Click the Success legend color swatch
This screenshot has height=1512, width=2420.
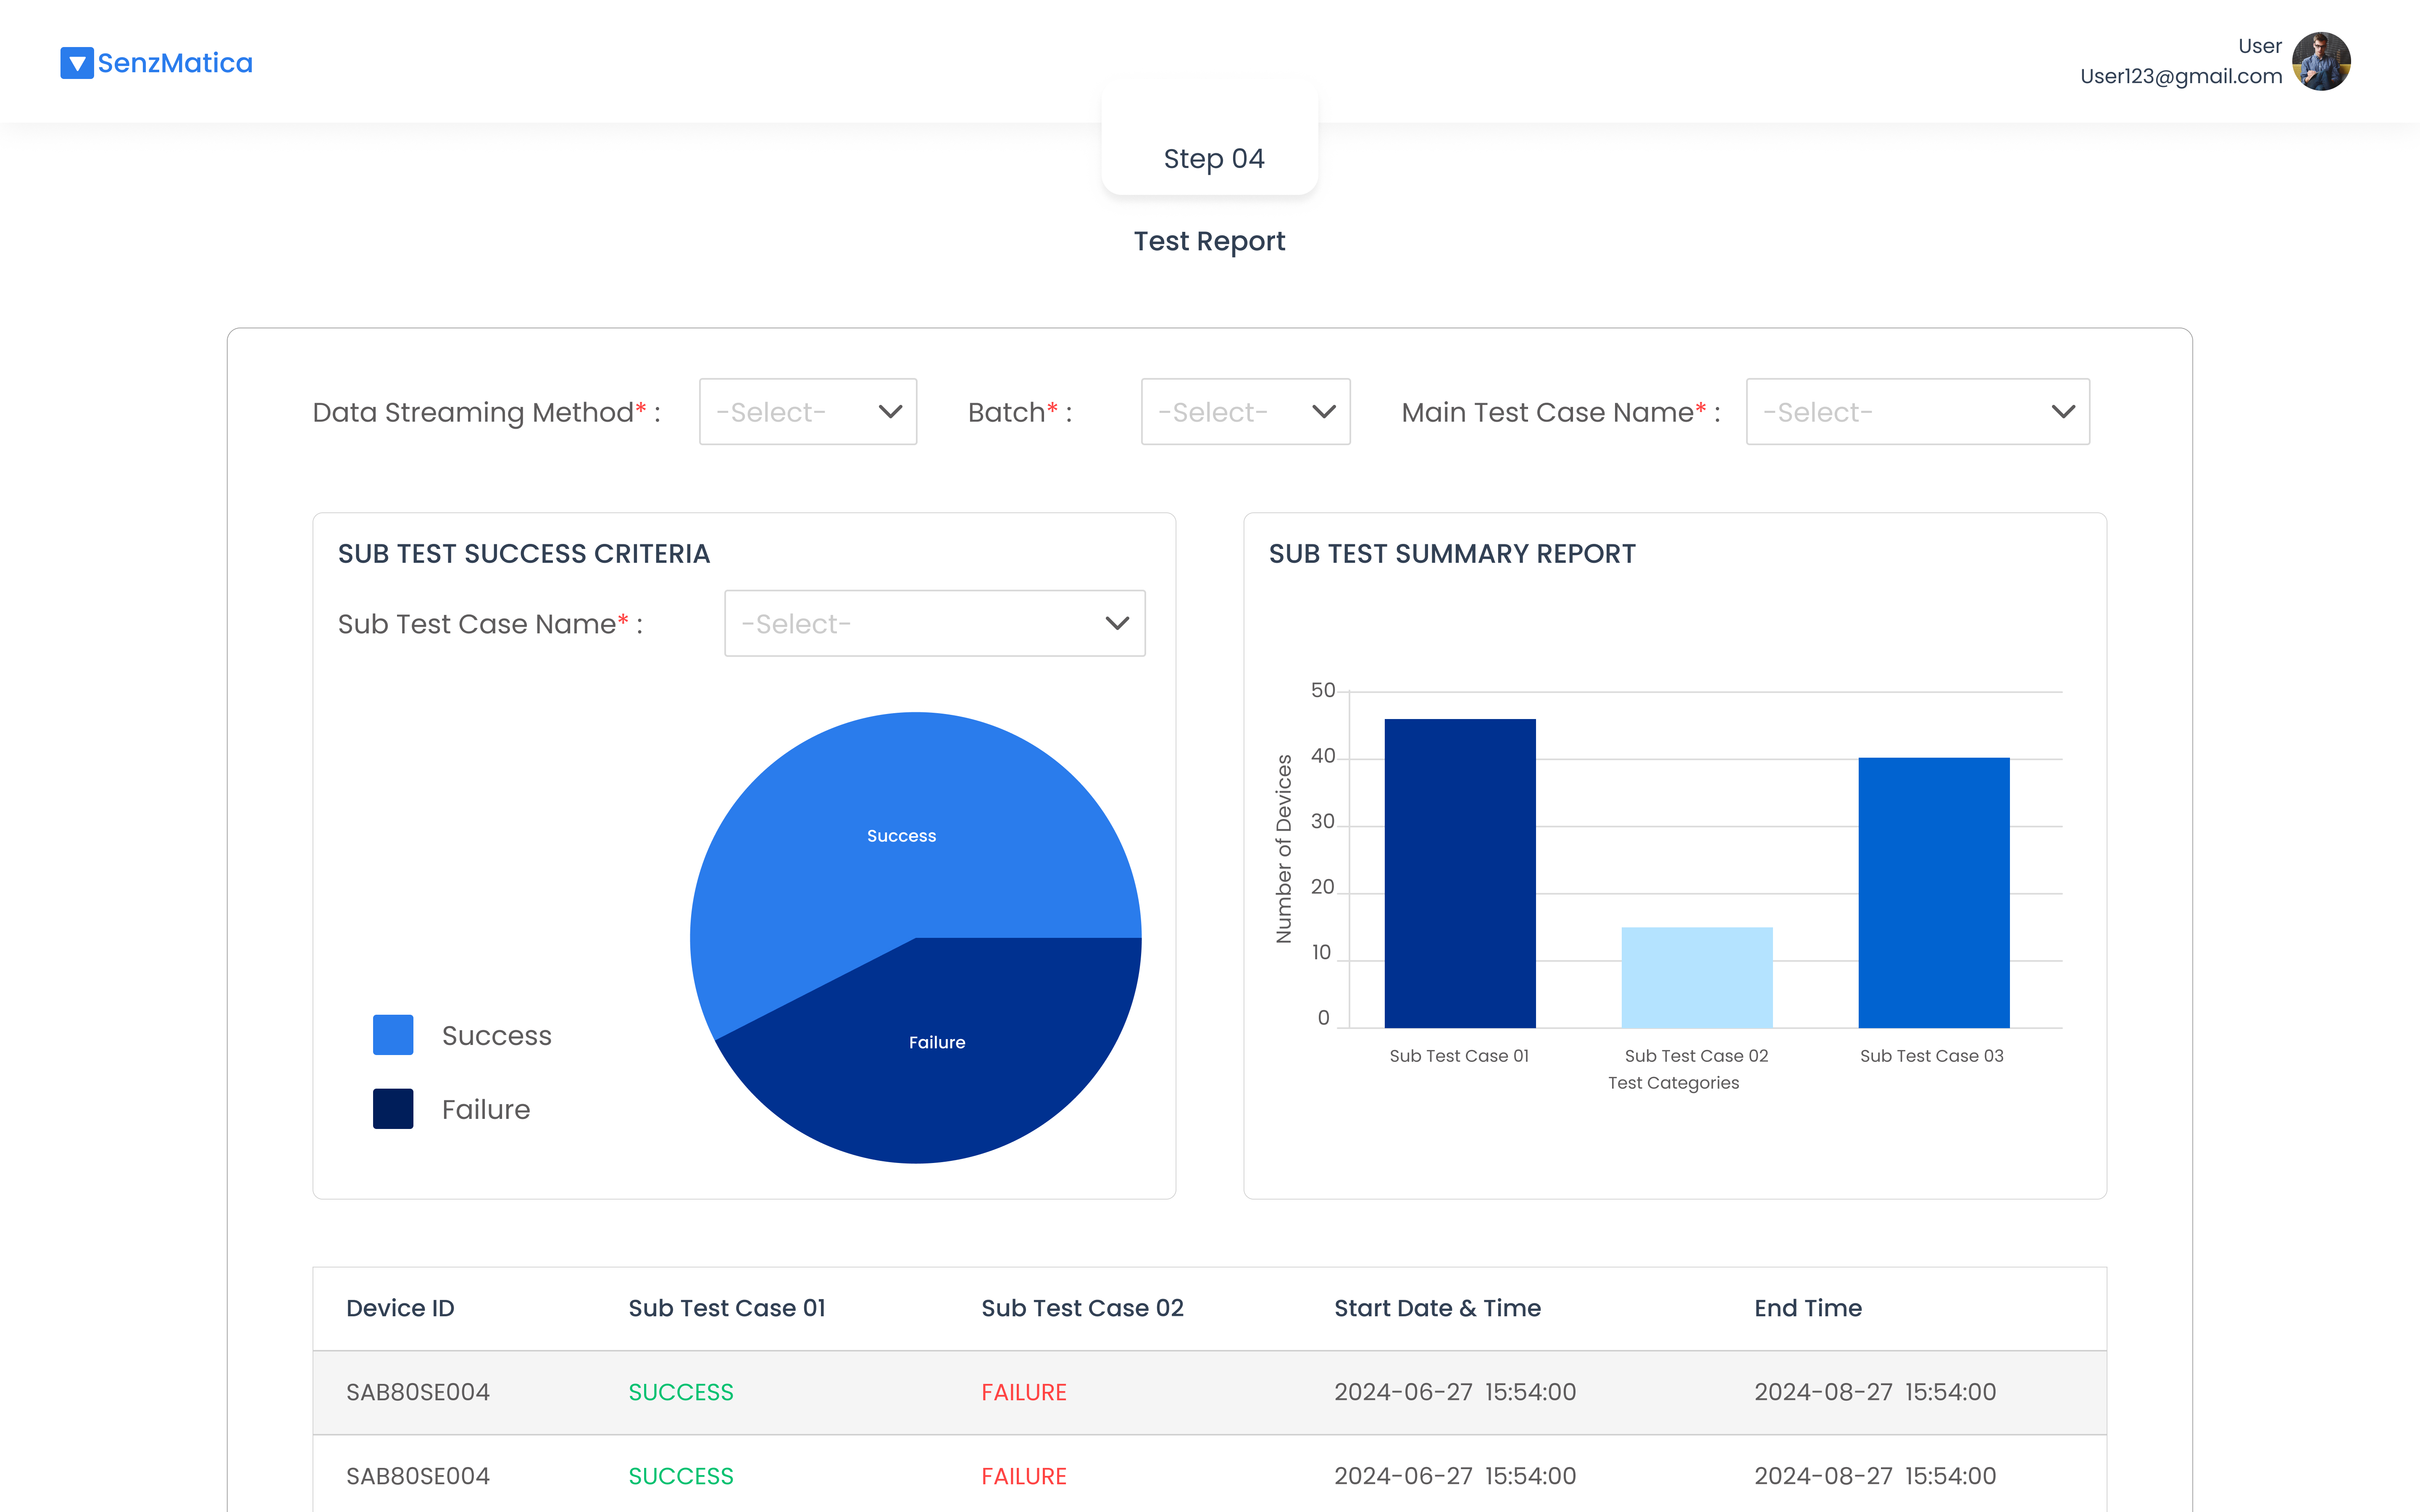coord(393,1035)
